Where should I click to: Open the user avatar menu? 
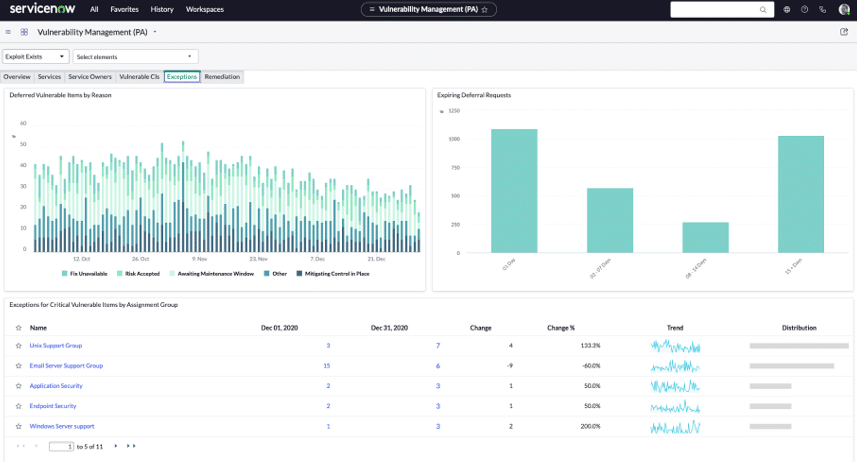(x=844, y=9)
